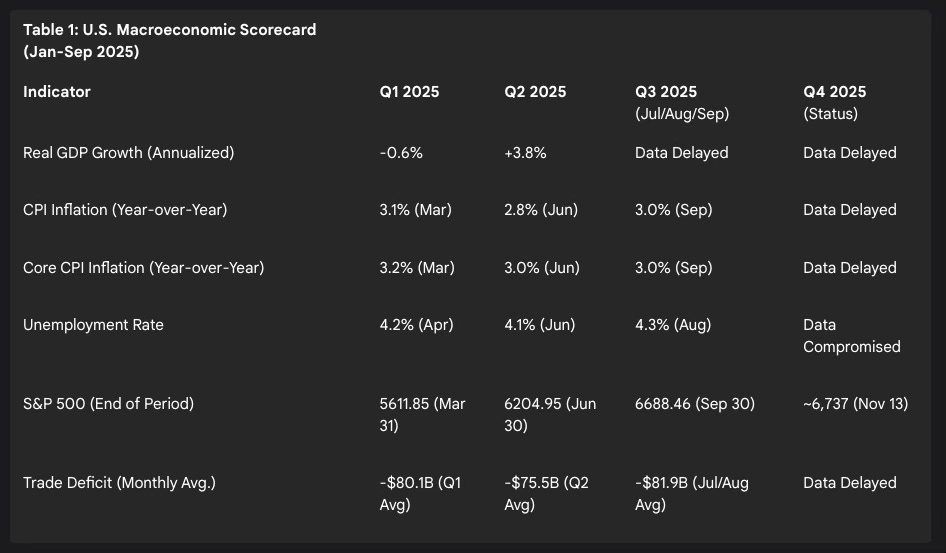The width and height of the screenshot is (946, 553).
Task: Select the 'Real GDP Growth (Annualized)' row label
Action: 128,153
